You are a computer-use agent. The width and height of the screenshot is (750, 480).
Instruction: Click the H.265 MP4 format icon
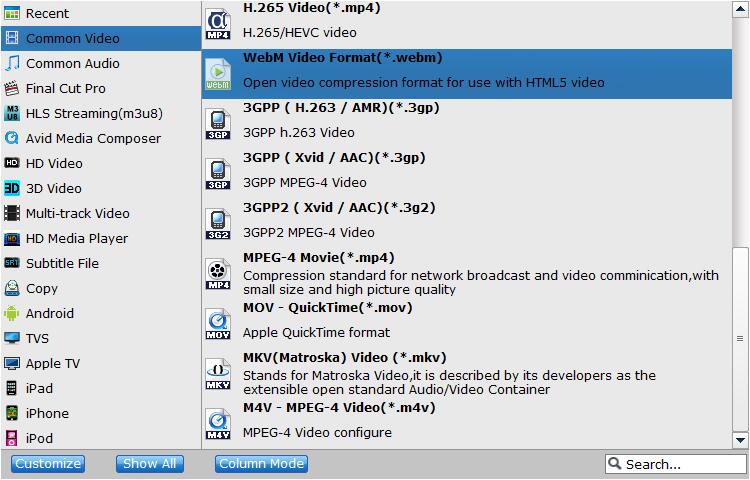coord(218,25)
